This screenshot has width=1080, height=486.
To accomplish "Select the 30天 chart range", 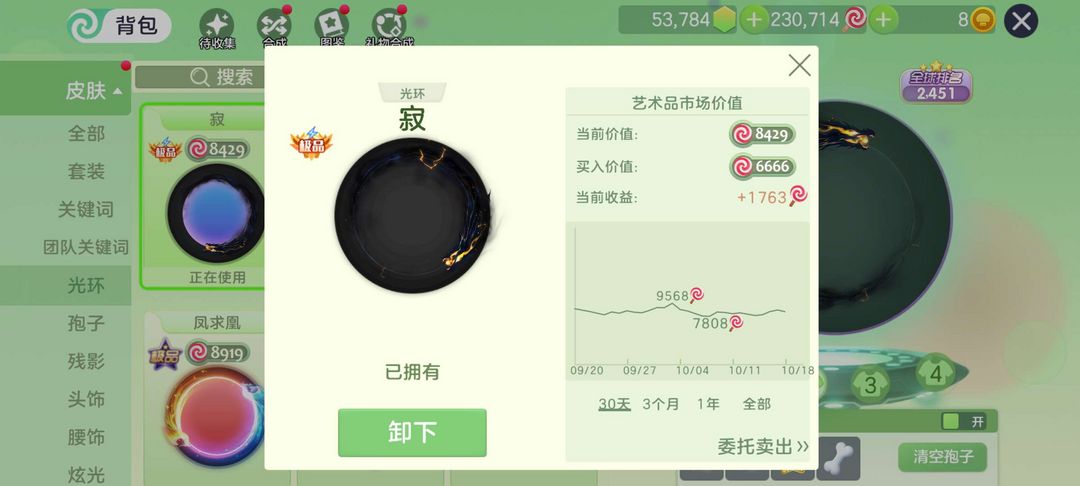I will [x=614, y=404].
